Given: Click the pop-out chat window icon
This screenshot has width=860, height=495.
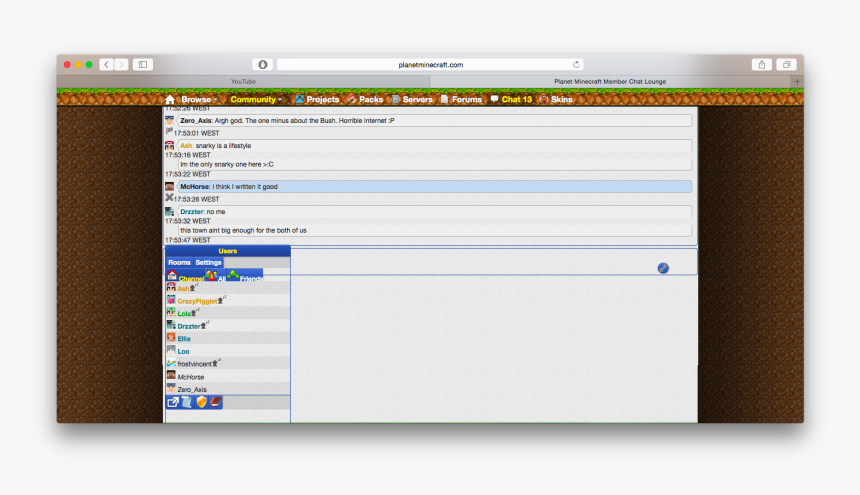Looking at the screenshot, I should [x=173, y=402].
